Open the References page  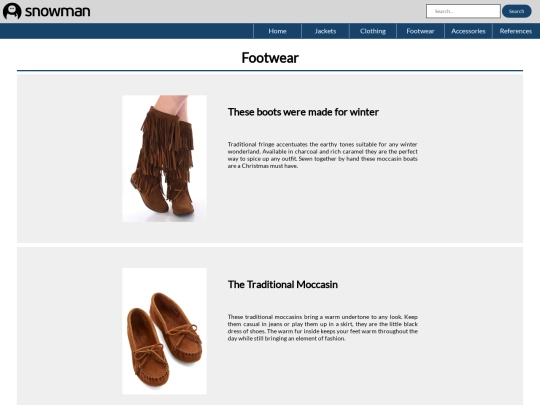tap(516, 31)
